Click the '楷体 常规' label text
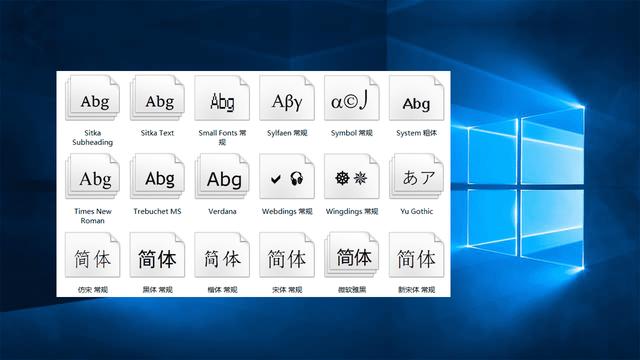640x360 pixels. [x=222, y=290]
